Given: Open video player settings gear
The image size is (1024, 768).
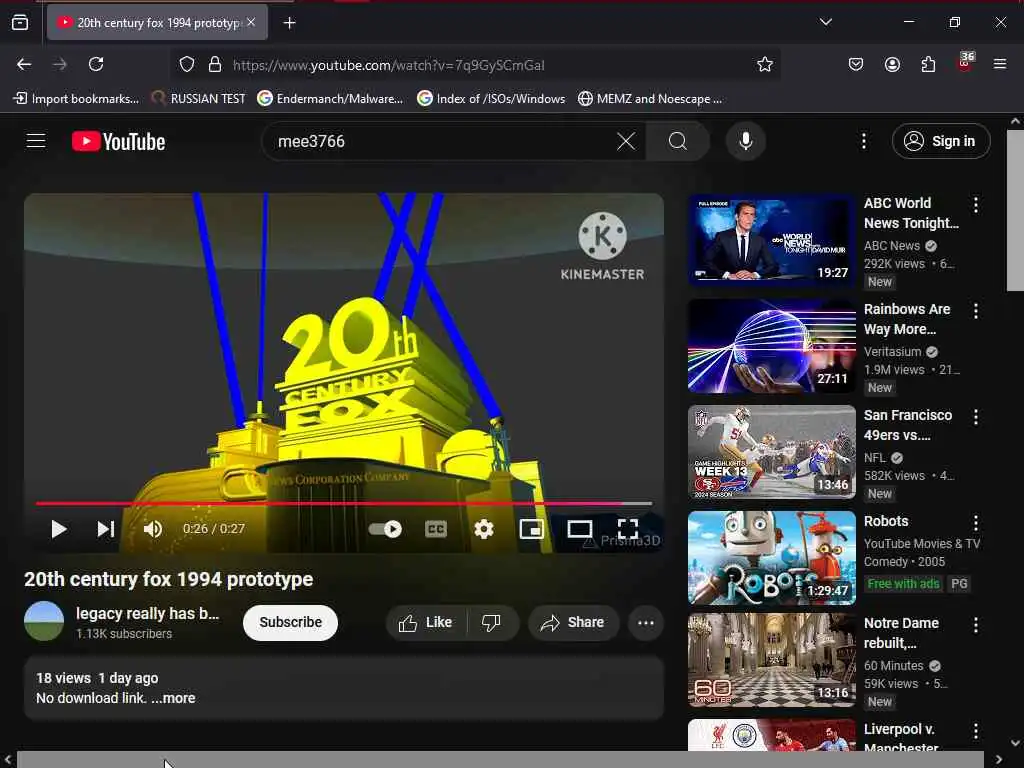Looking at the screenshot, I should [x=484, y=529].
